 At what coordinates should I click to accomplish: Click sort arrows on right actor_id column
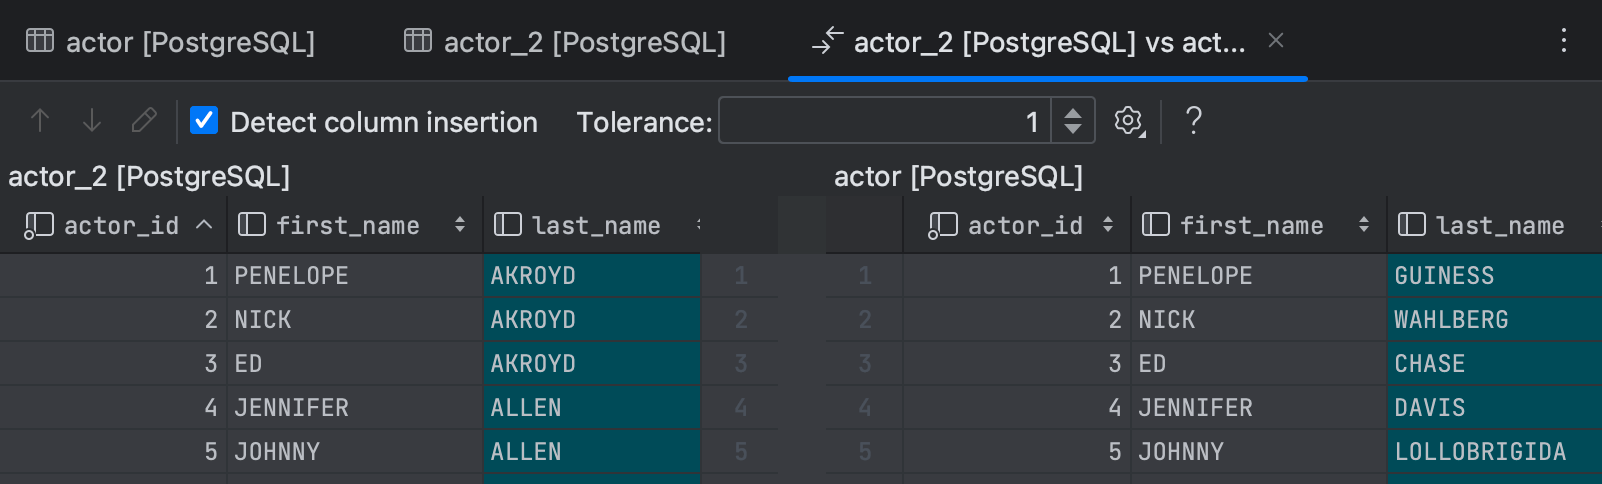click(x=1108, y=225)
